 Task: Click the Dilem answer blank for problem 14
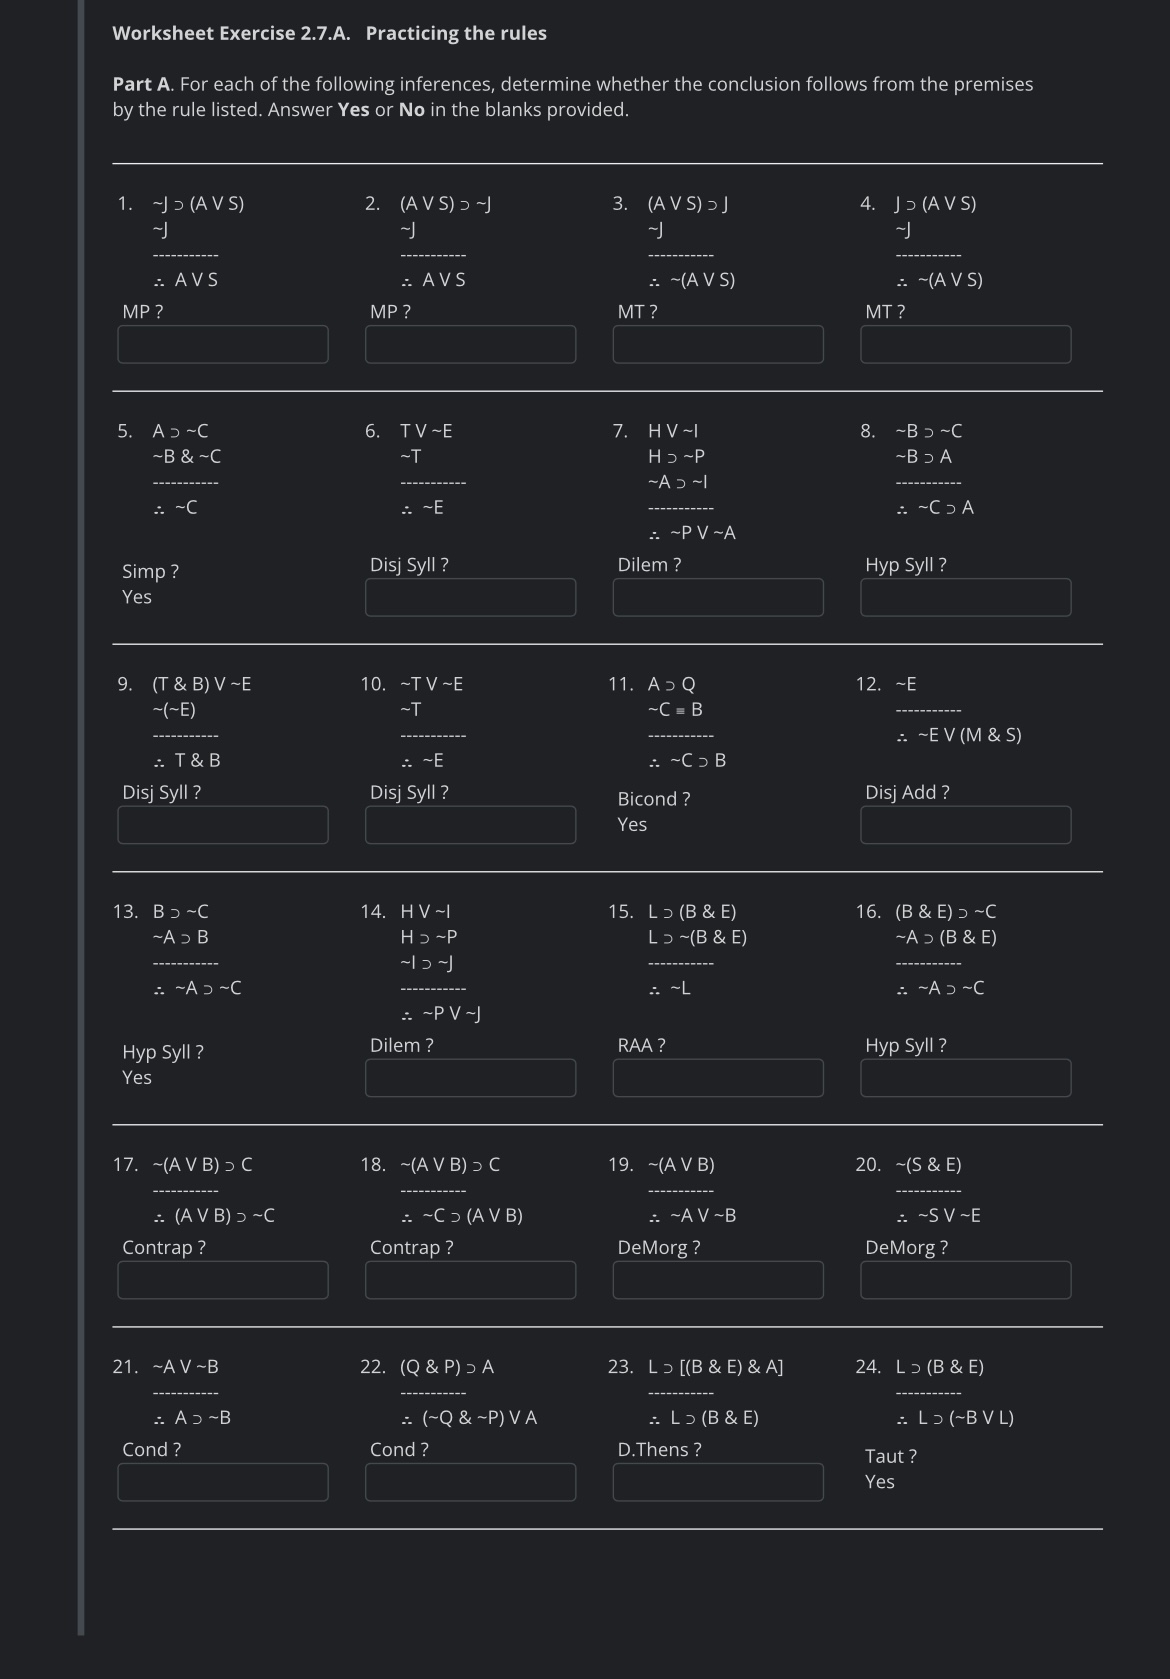pos(471,1078)
